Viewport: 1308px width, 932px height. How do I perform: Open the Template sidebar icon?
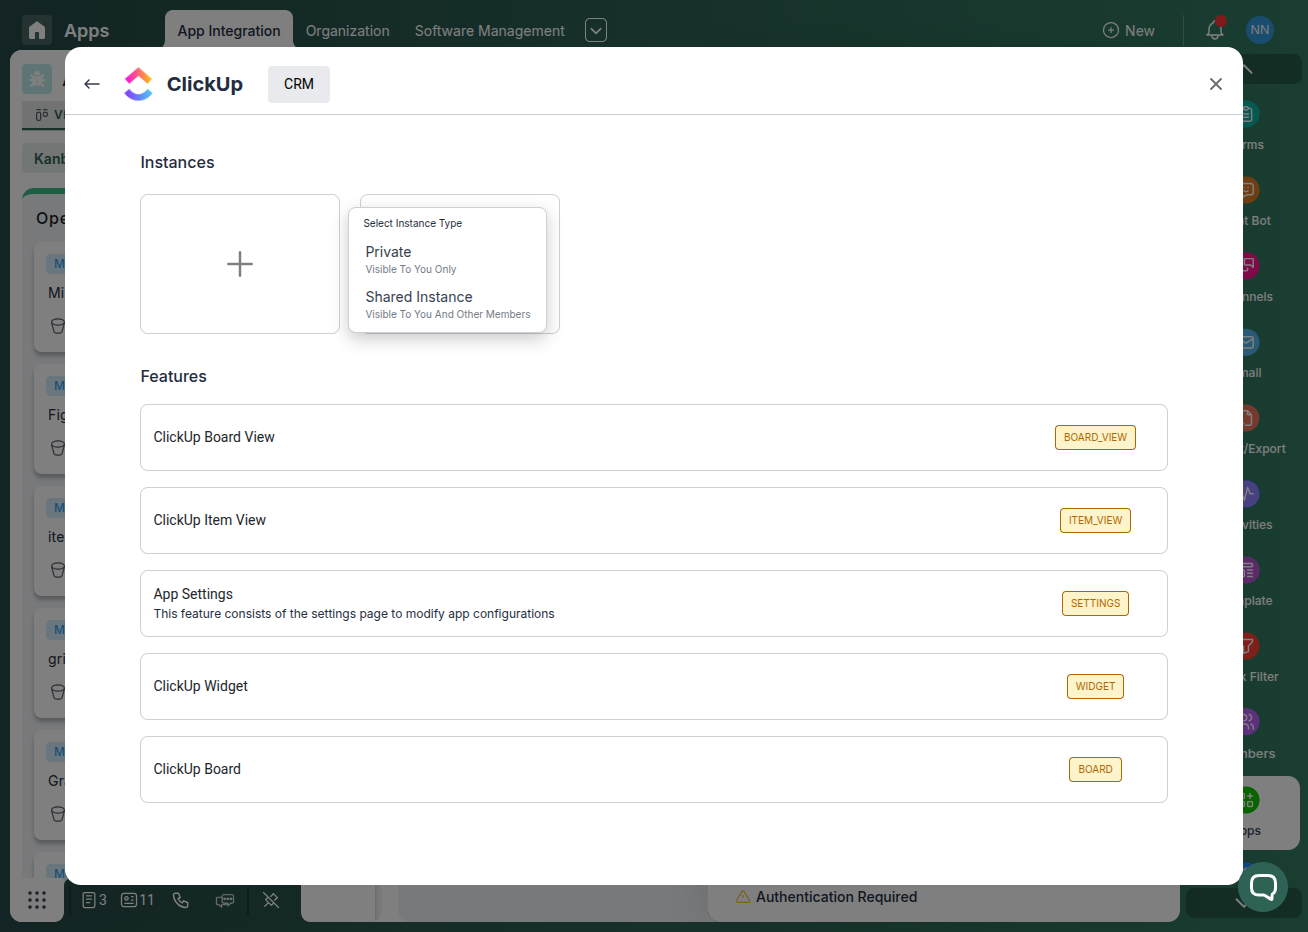[1247, 570]
